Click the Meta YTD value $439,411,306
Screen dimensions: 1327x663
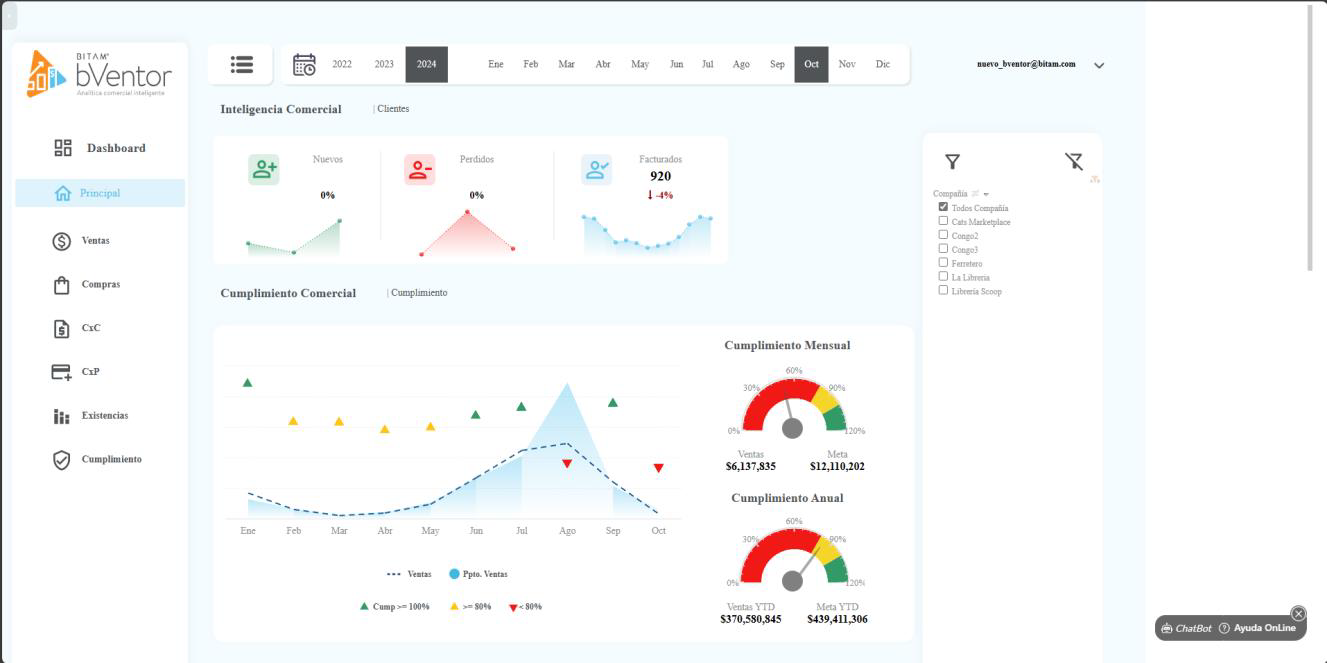837,619
